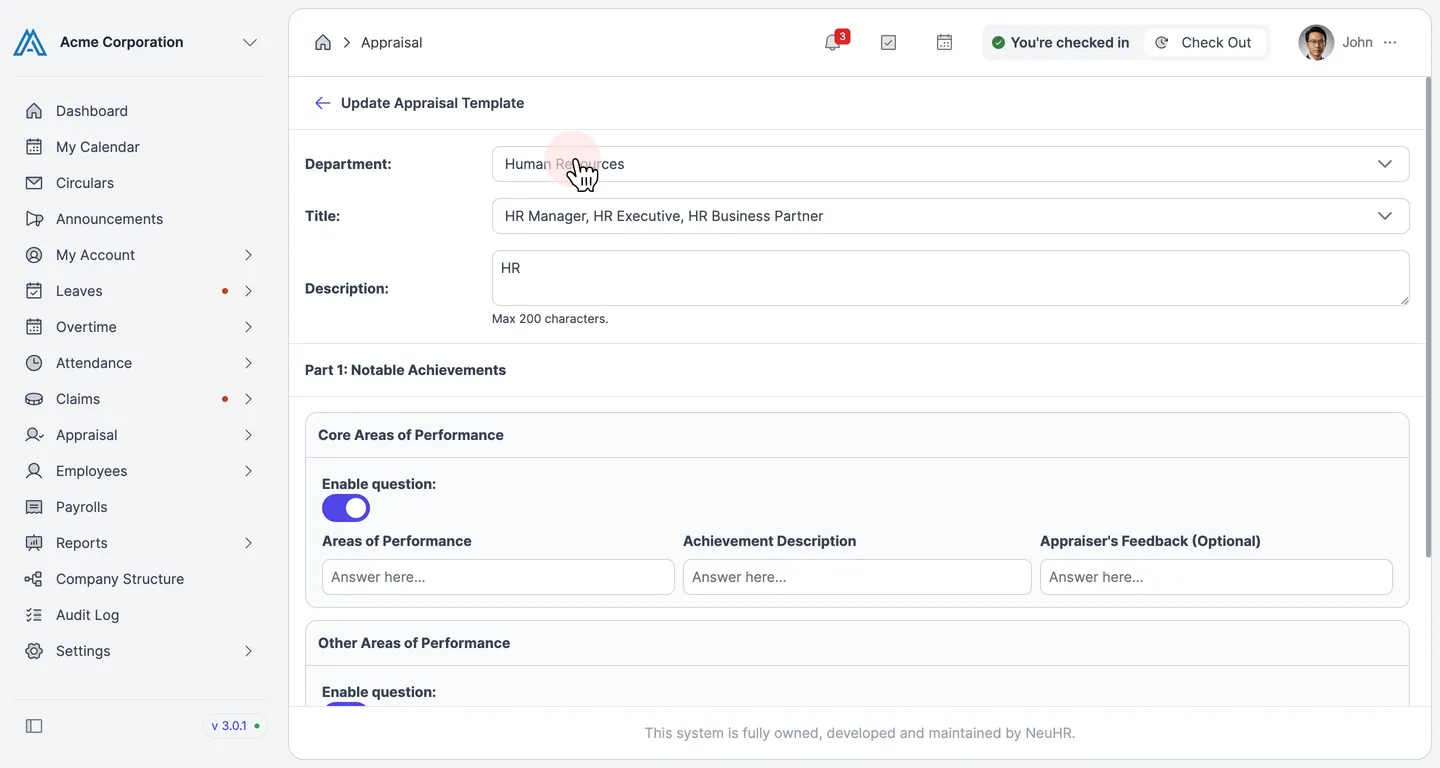This screenshot has width=1440, height=768.
Task: Open the calendar icon in the header
Action: [x=944, y=42]
